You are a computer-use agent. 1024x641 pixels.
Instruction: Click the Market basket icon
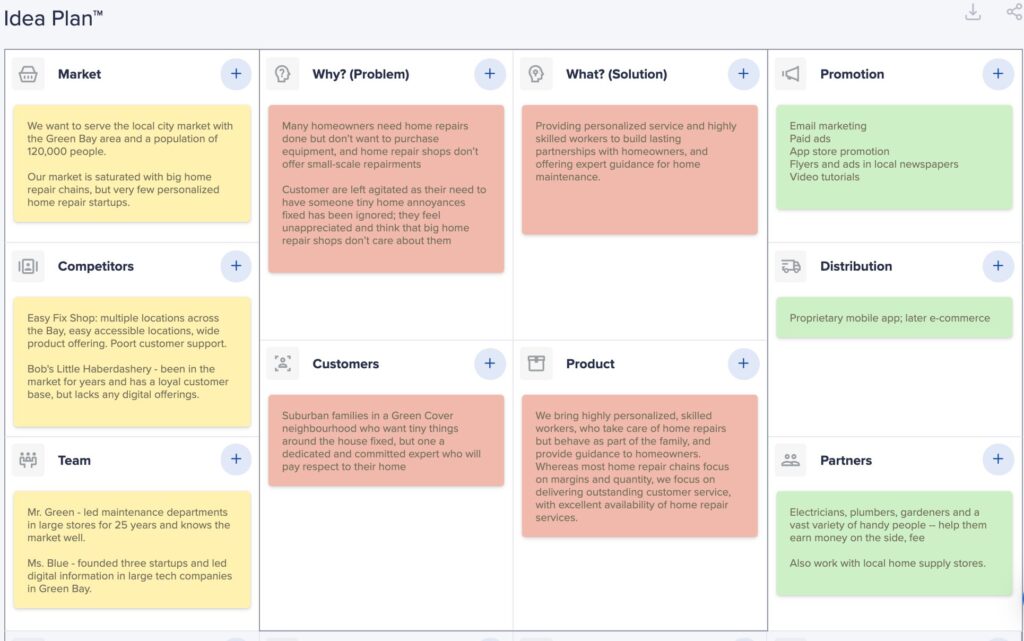[x=29, y=74]
